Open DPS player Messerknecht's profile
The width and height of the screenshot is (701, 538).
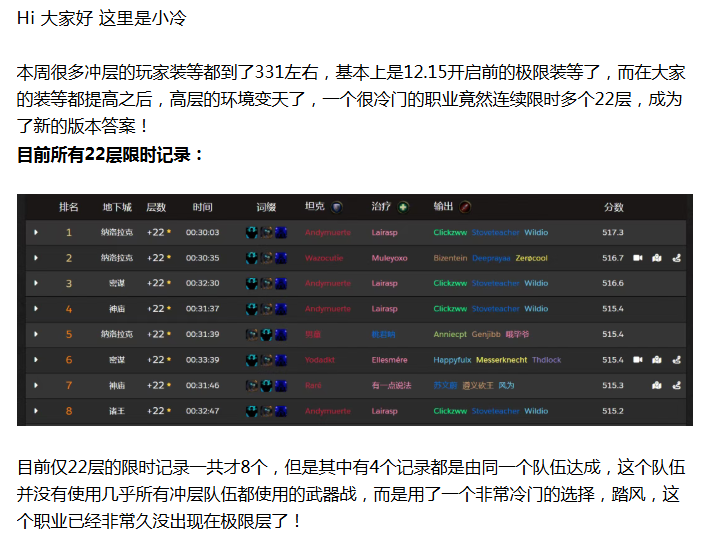(x=501, y=360)
